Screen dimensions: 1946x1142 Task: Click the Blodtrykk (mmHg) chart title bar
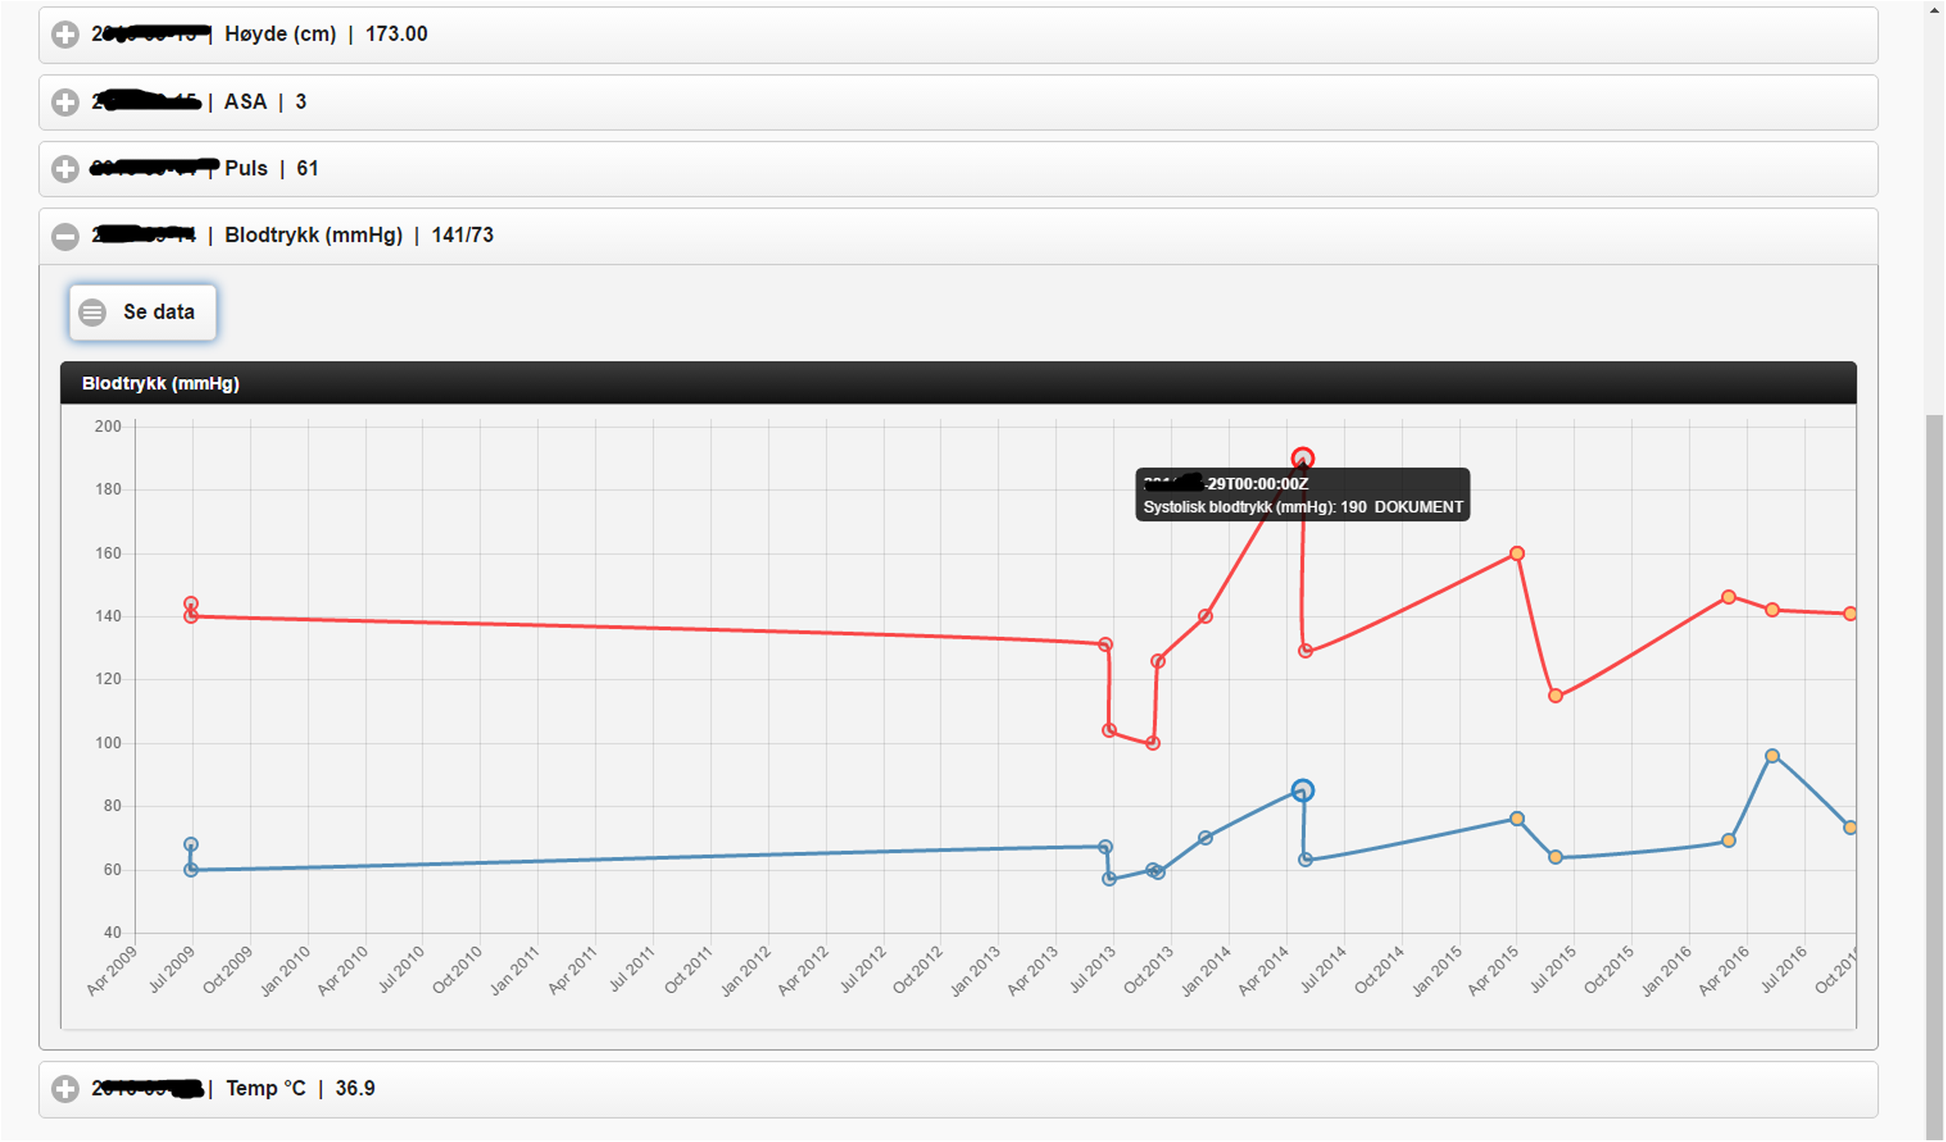point(958,383)
